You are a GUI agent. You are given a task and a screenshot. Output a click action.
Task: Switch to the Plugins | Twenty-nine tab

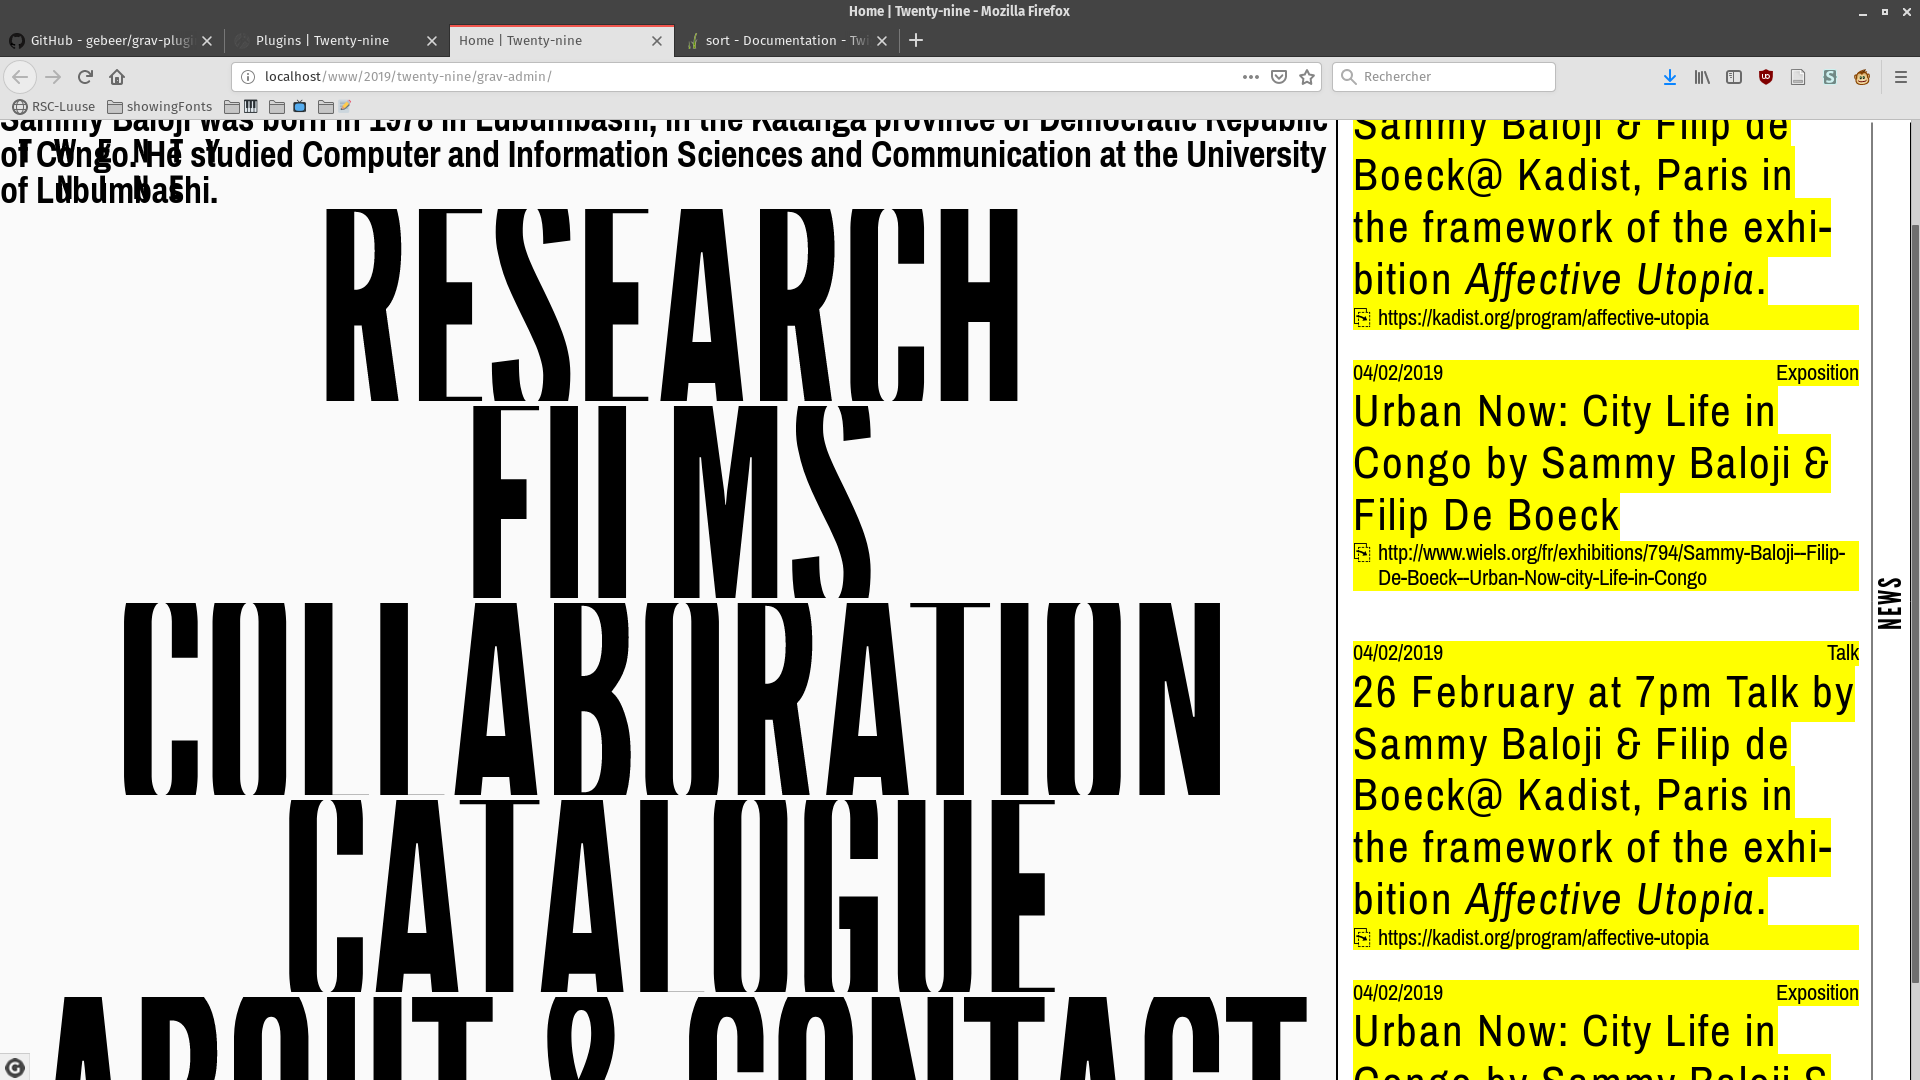tap(322, 41)
